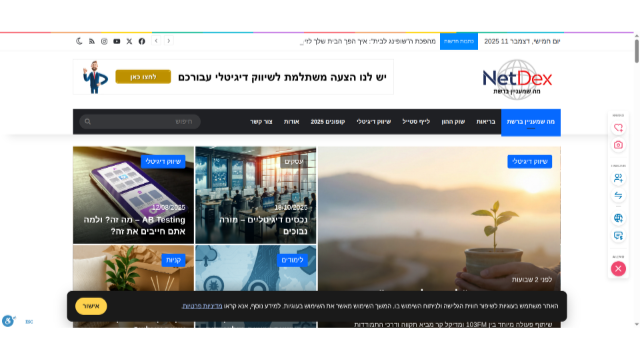Image resolution: width=640 pixels, height=360 pixels.
Task: Open the לייף סטייל menu item
Action: [x=416, y=122]
